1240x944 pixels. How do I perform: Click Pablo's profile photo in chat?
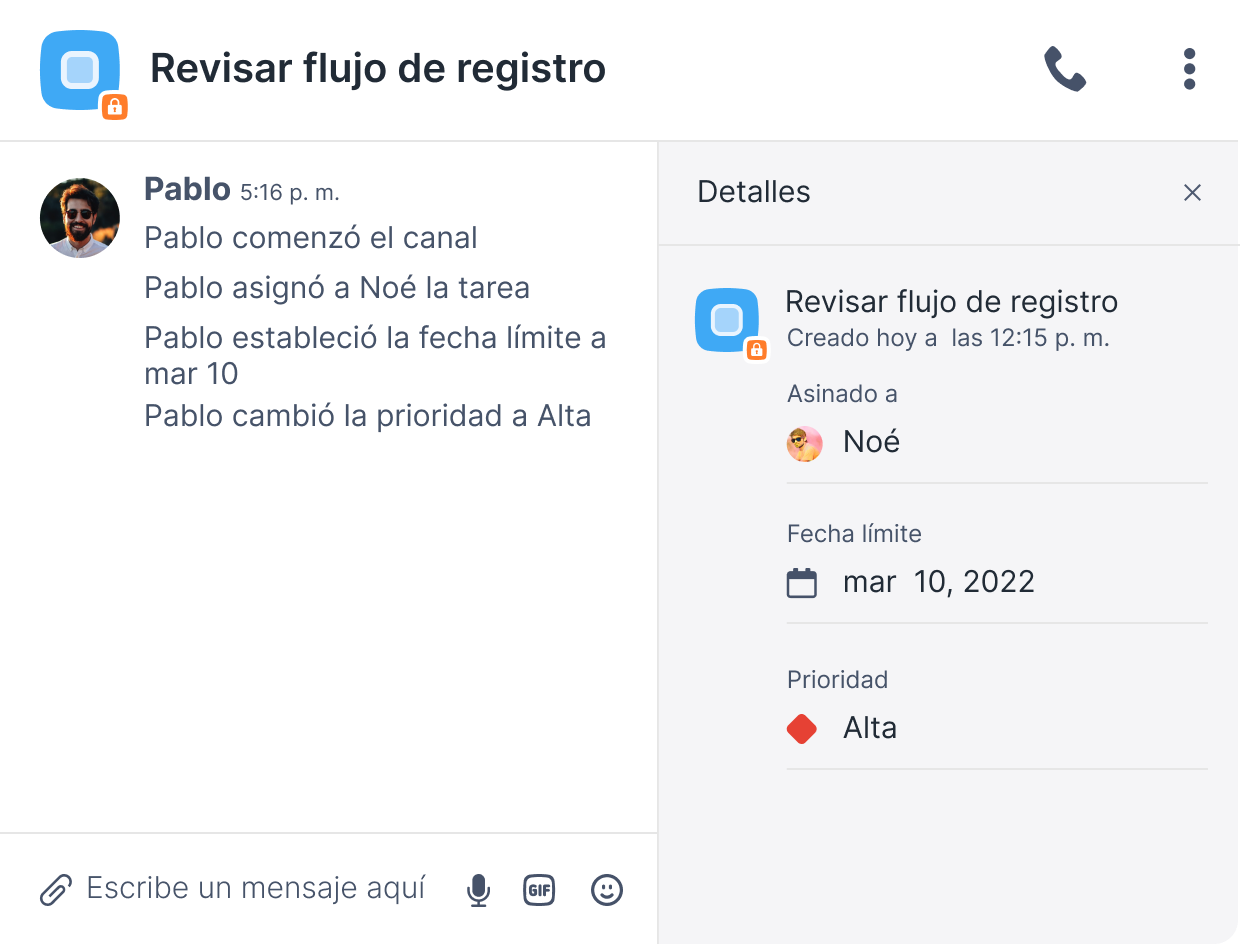80,218
